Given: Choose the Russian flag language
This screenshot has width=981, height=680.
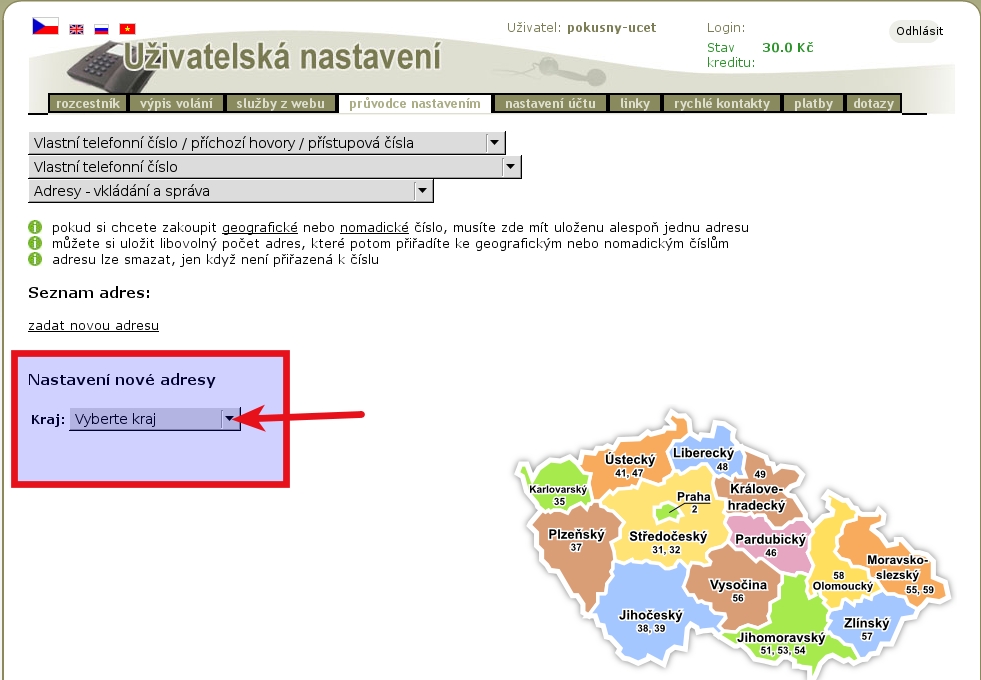Looking at the screenshot, I should [101, 29].
